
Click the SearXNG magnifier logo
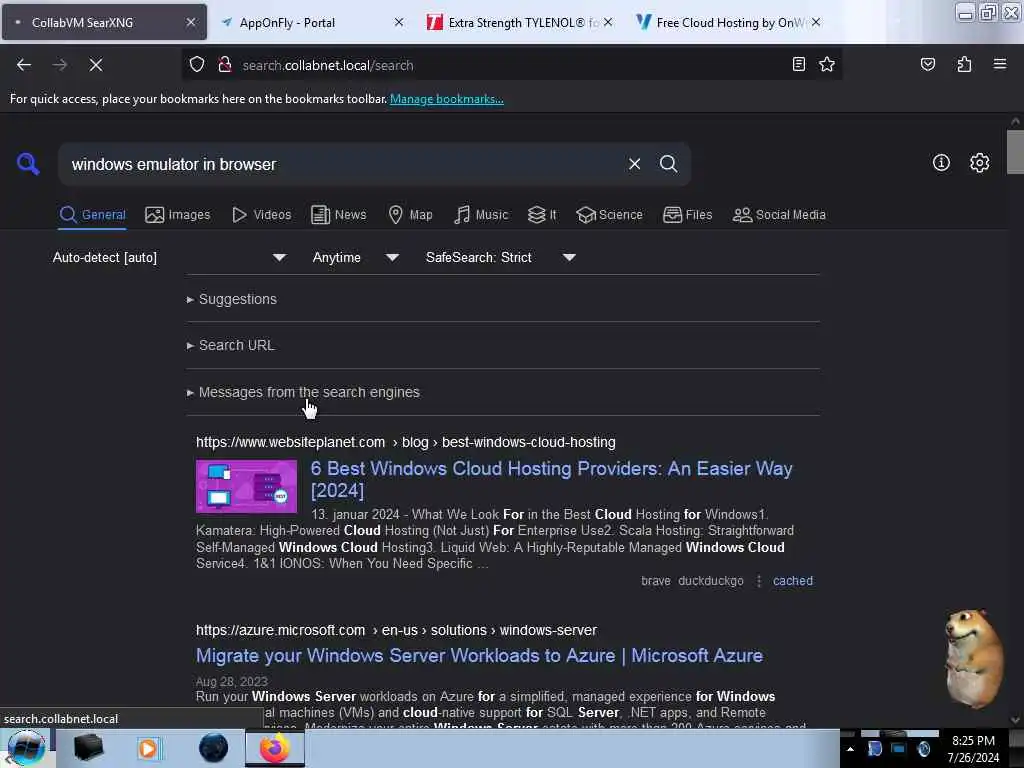pyautogui.click(x=28, y=163)
